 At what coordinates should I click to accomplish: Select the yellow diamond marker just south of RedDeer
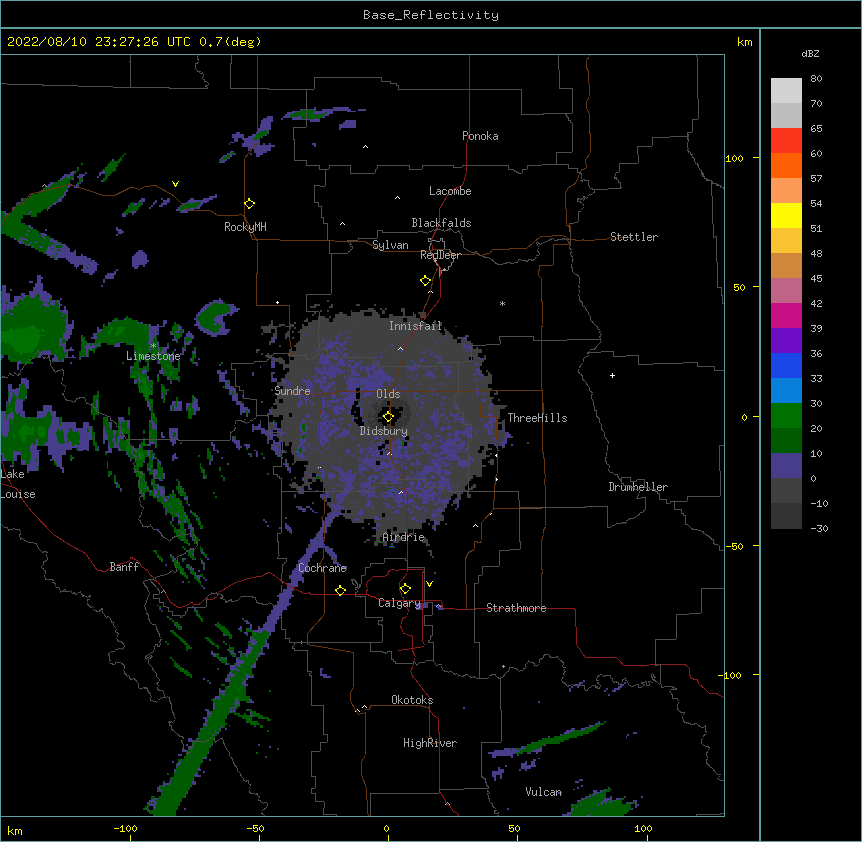click(x=426, y=281)
